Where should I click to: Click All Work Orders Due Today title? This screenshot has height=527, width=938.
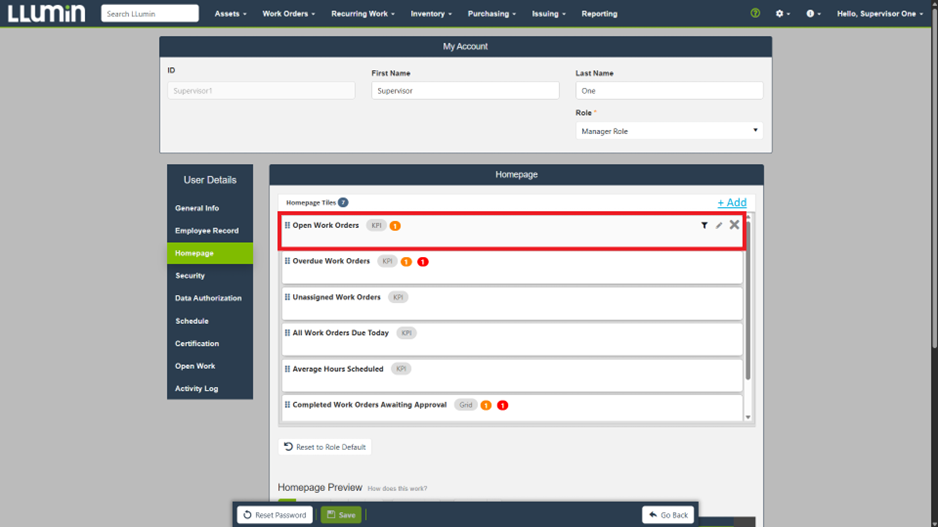click(340, 333)
